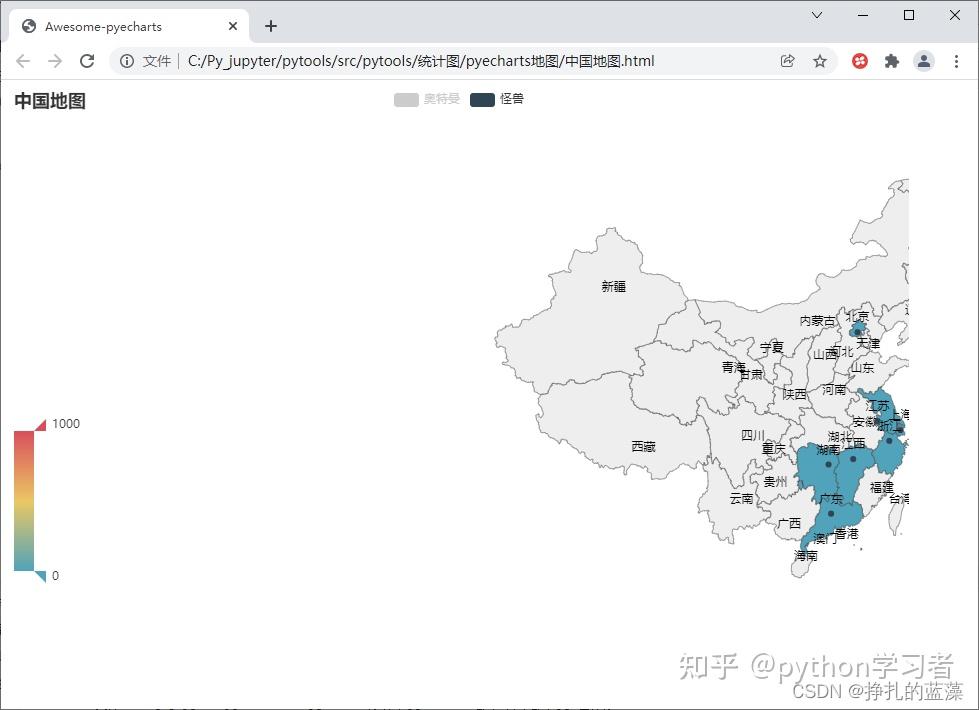Click the back navigation arrow

23,61
